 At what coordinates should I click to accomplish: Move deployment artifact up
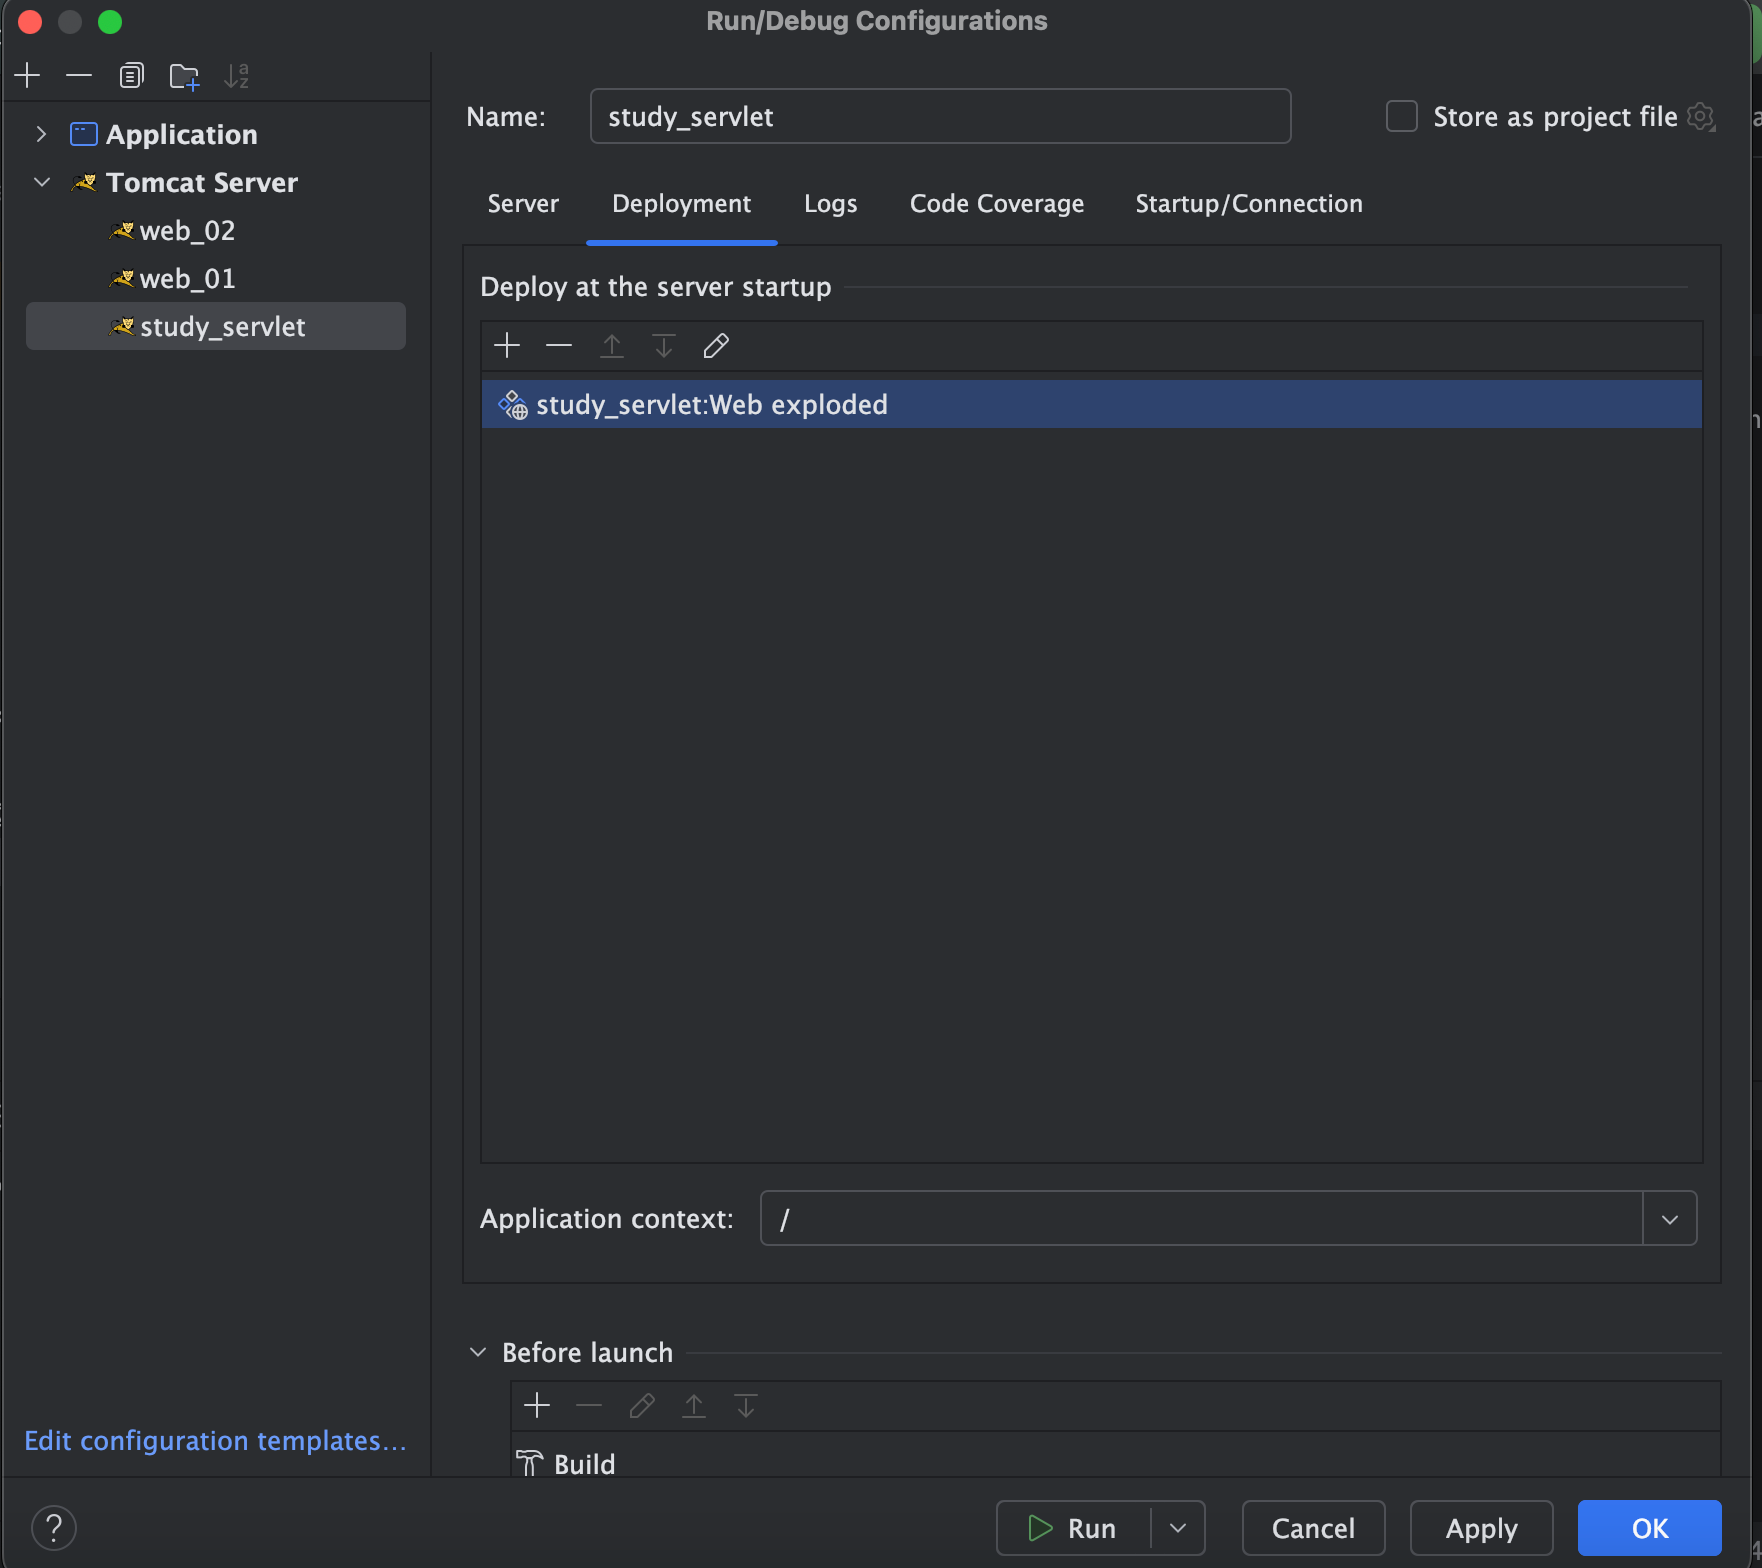612,346
